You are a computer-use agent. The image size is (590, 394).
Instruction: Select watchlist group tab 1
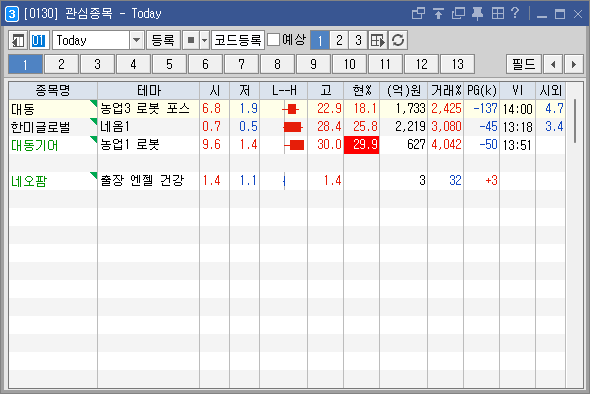25,64
